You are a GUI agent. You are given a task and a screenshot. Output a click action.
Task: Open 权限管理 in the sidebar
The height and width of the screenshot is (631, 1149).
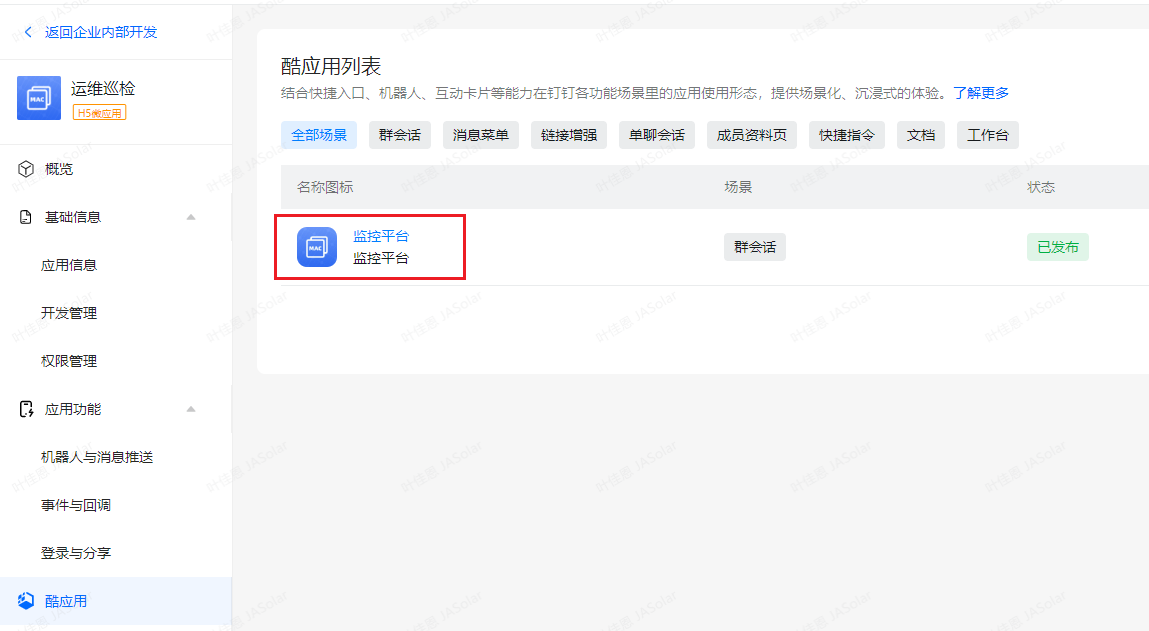[69, 361]
